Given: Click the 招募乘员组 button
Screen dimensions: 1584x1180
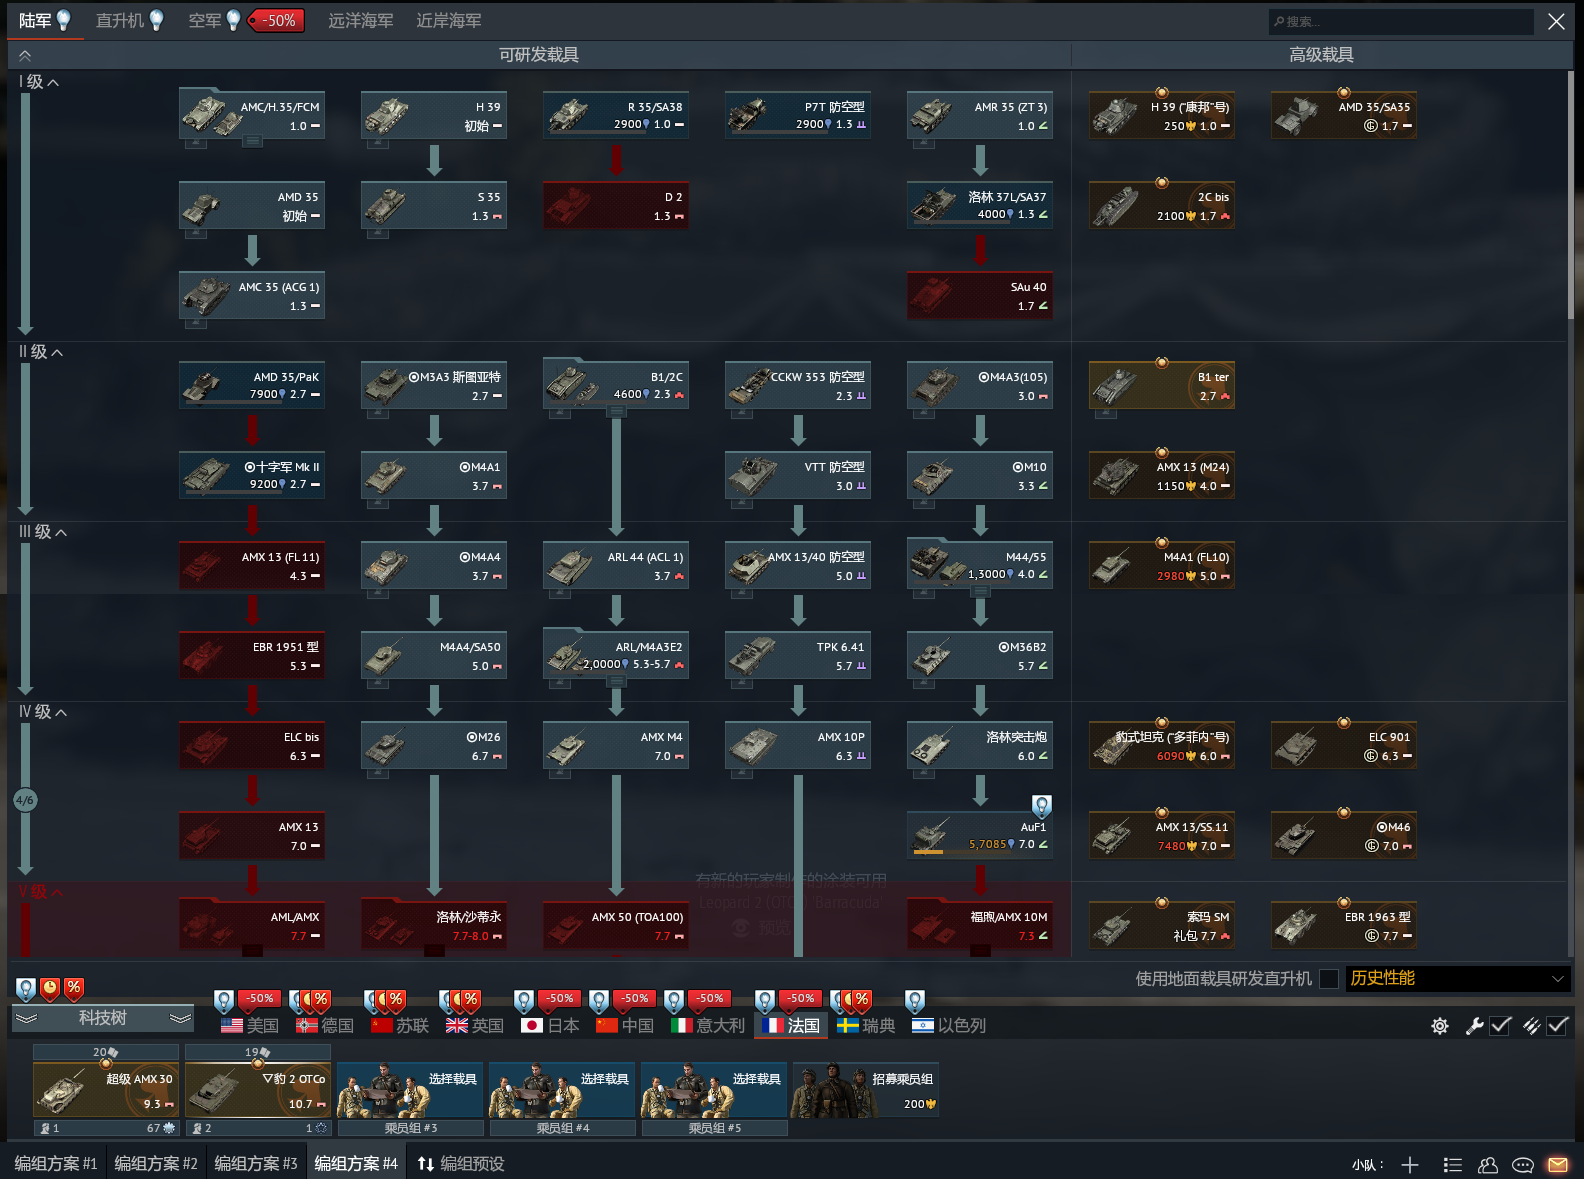Looking at the screenshot, I should click(866, 1090).
